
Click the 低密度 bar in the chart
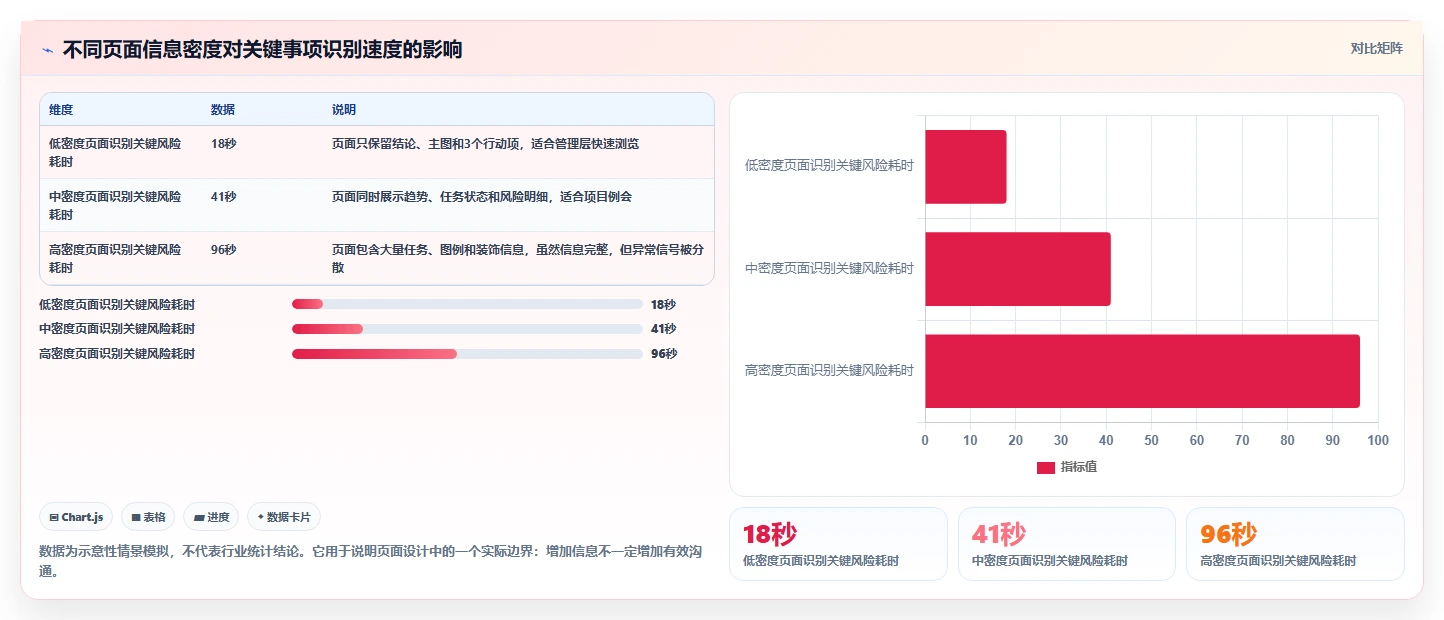coord(966,167)
